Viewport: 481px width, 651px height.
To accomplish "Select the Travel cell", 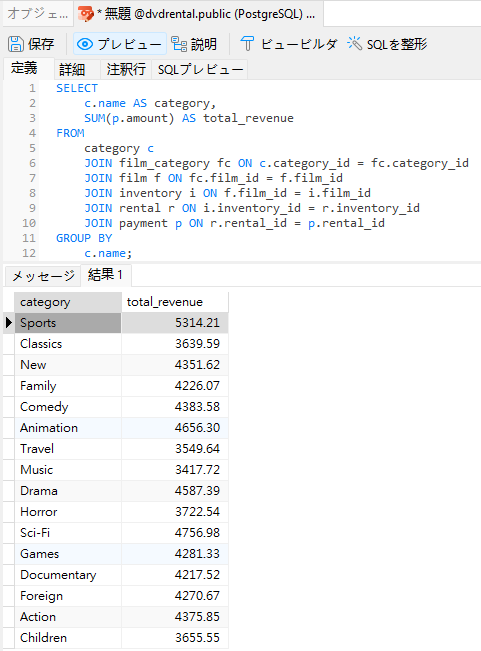I will pyautogui.click(x=68, y=449).
